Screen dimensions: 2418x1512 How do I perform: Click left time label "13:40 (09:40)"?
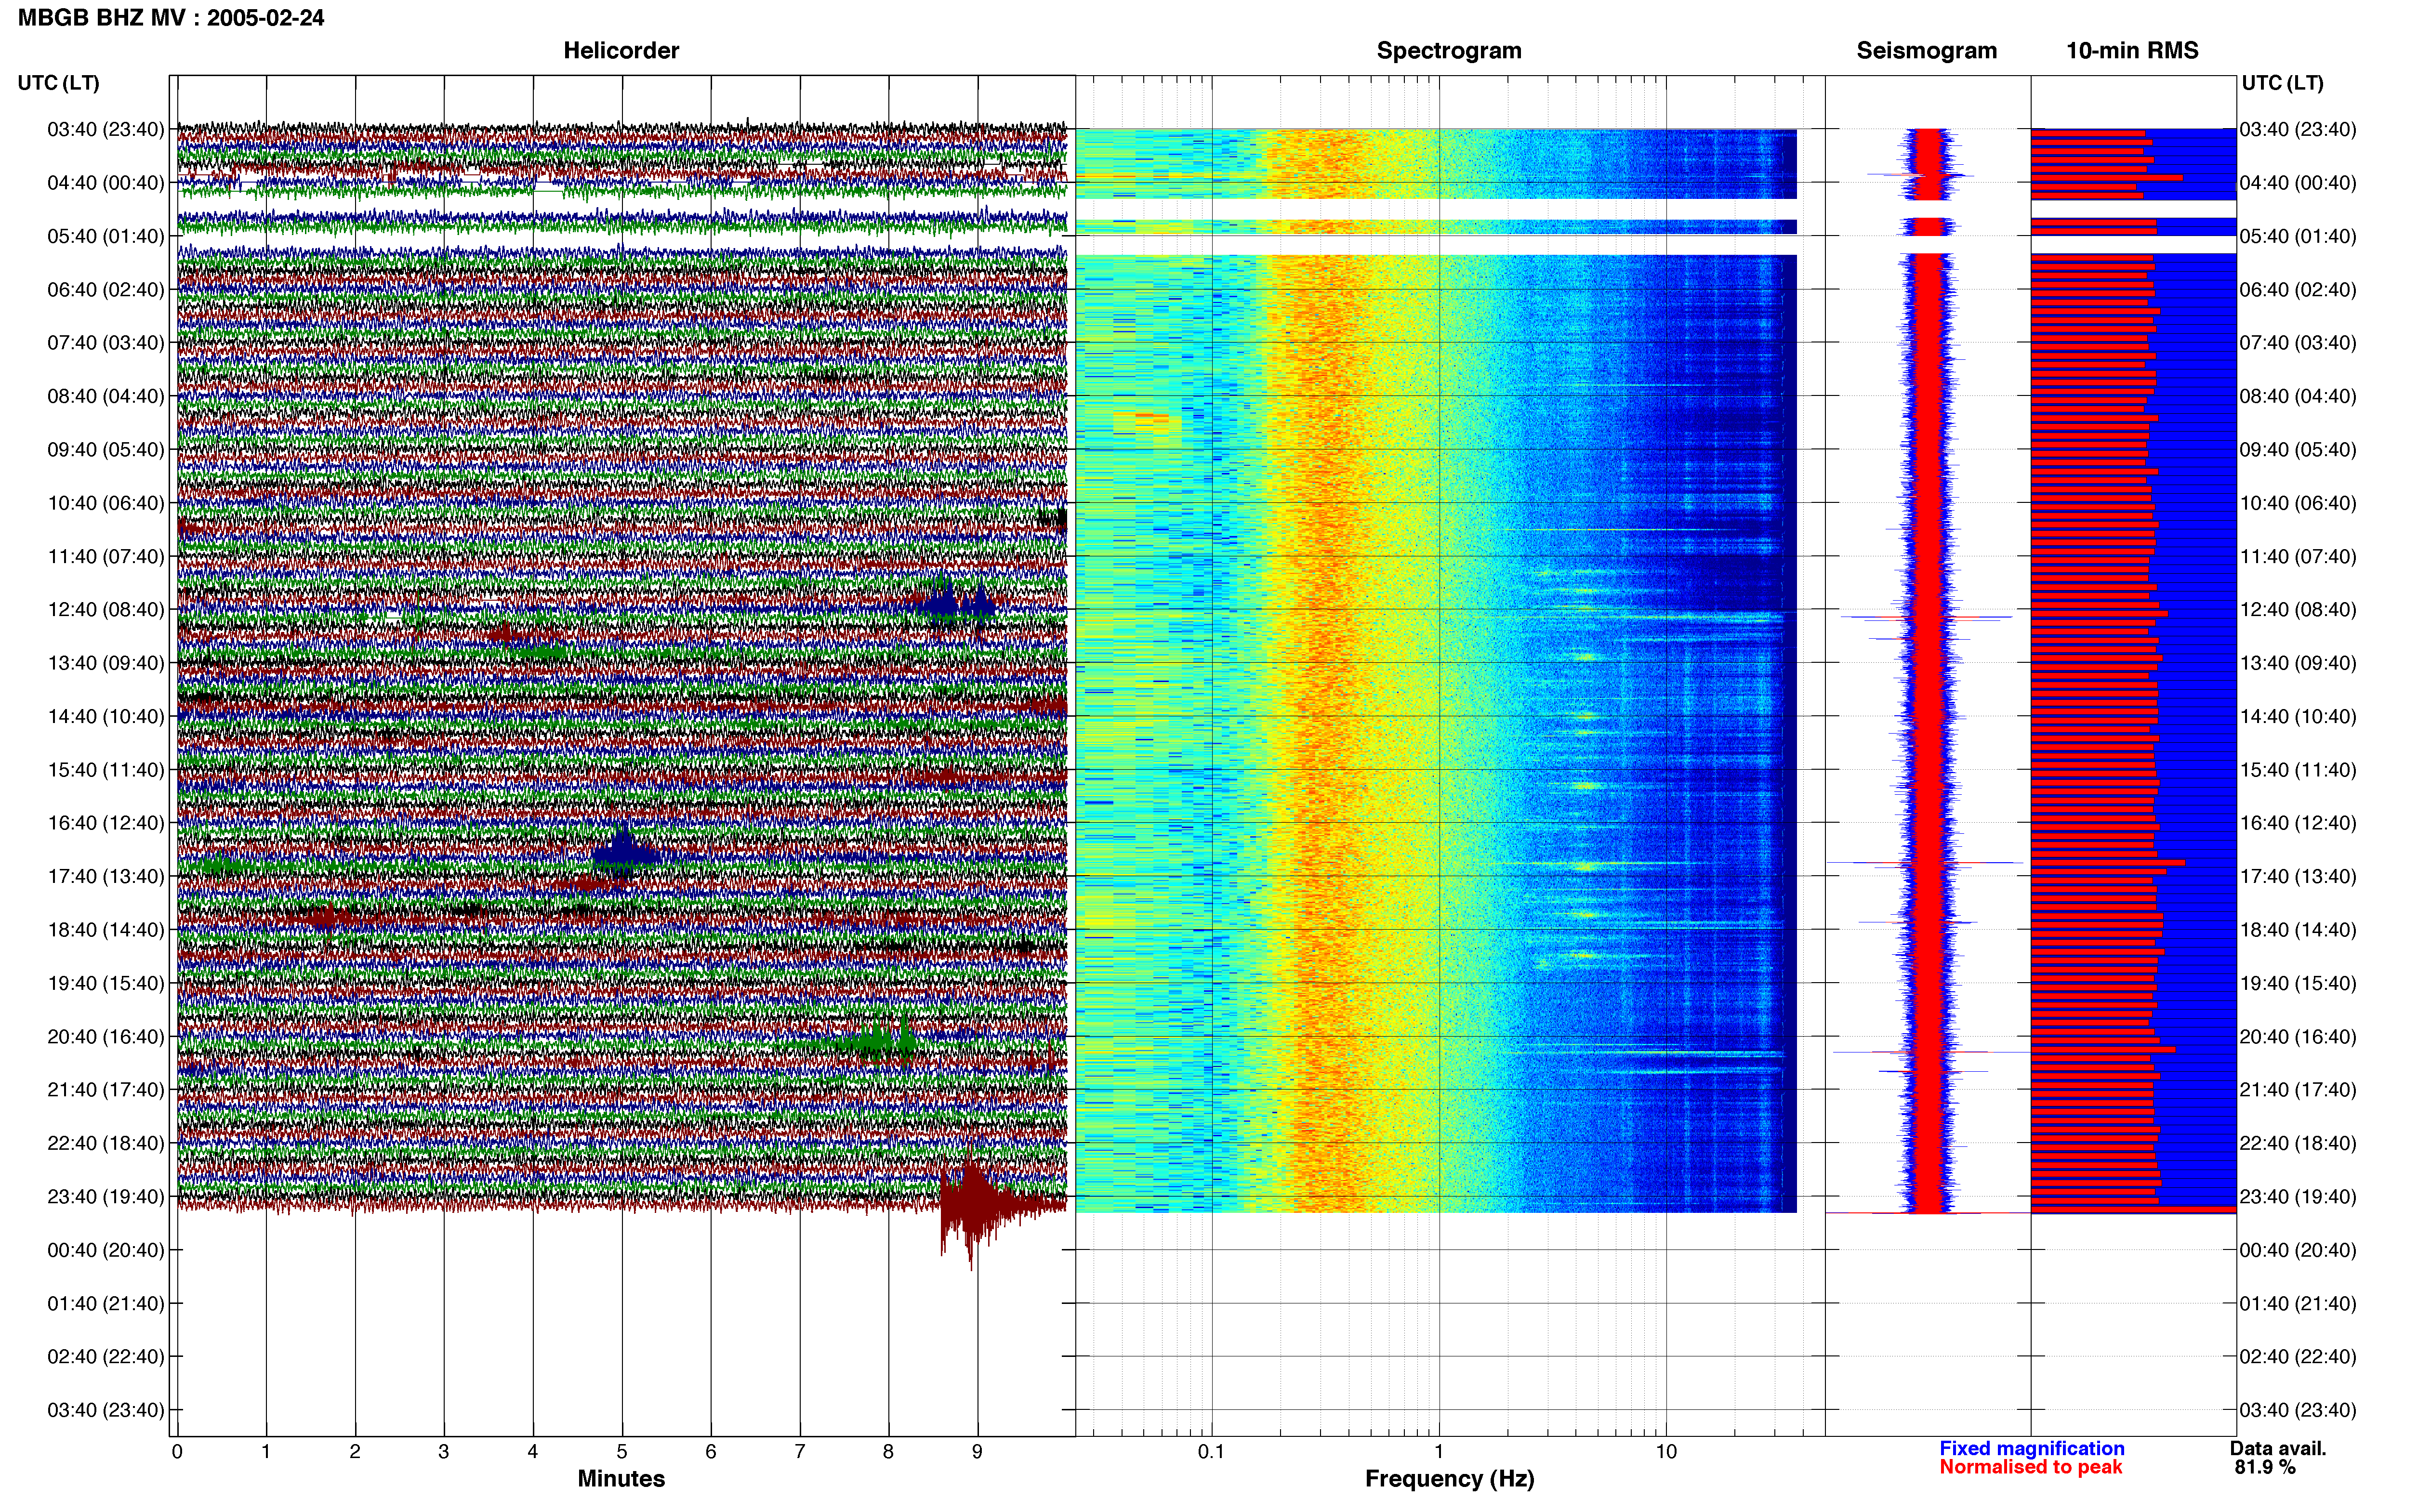[x=106, y=663]
